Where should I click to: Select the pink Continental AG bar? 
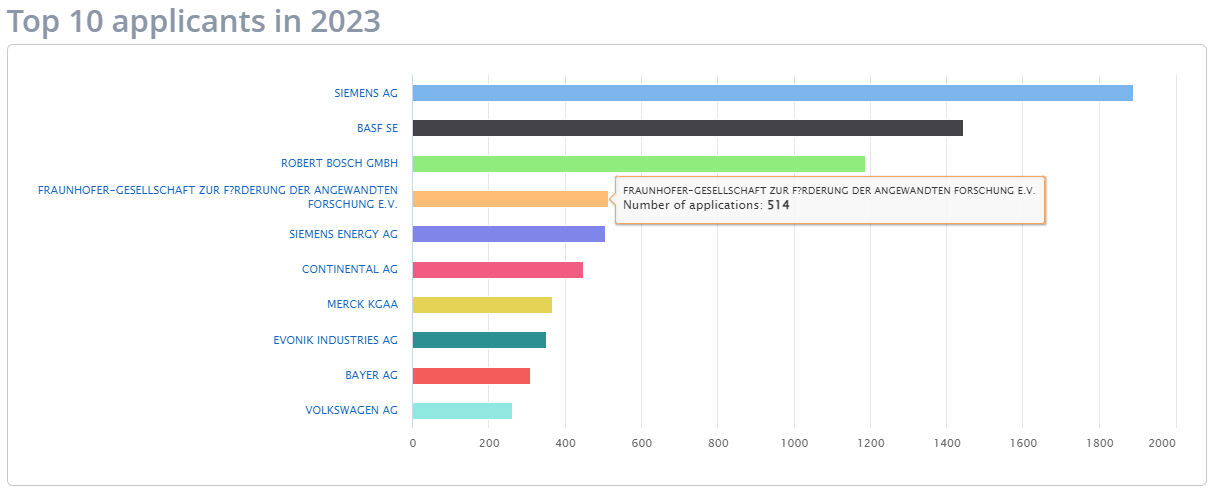[497, 269]
